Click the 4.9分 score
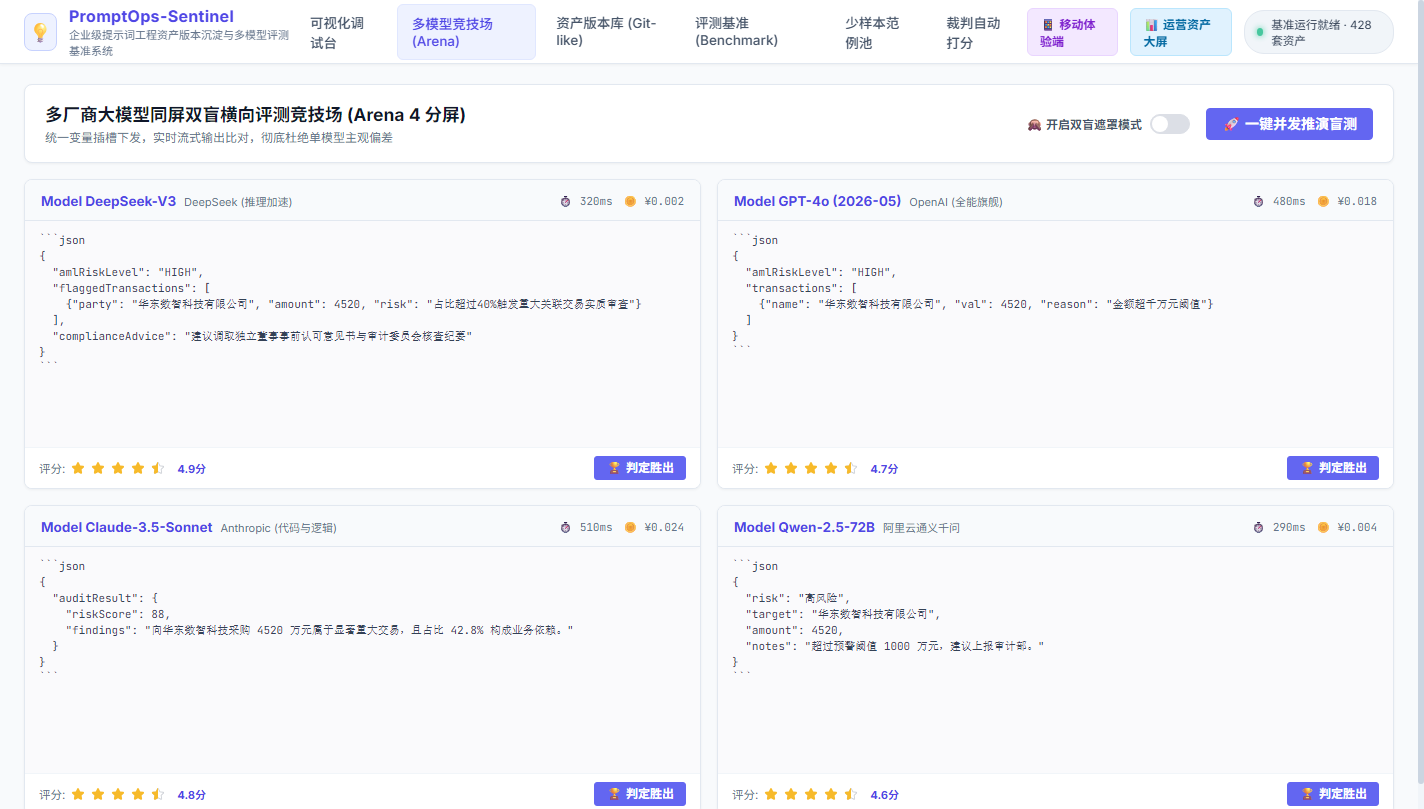This screenshot has height=809, width=1424. (192, 468)
